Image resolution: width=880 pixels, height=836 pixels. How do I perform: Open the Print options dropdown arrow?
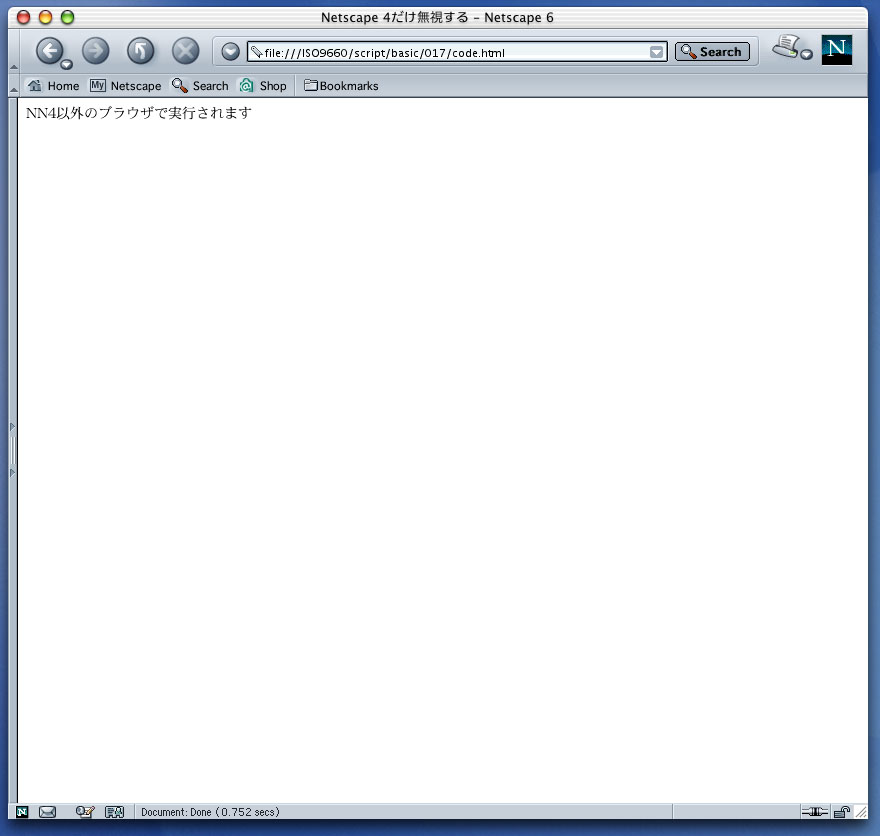(x=806, y=54)
